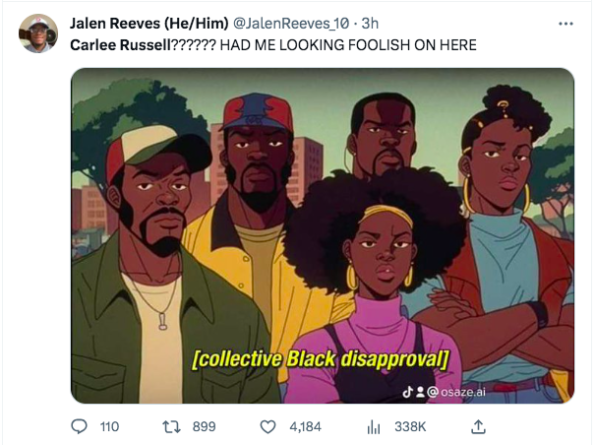Open tweet permalink via 3h timestamp
The image size is (595, 445).
pyautogui.click(x=370, y=24)
